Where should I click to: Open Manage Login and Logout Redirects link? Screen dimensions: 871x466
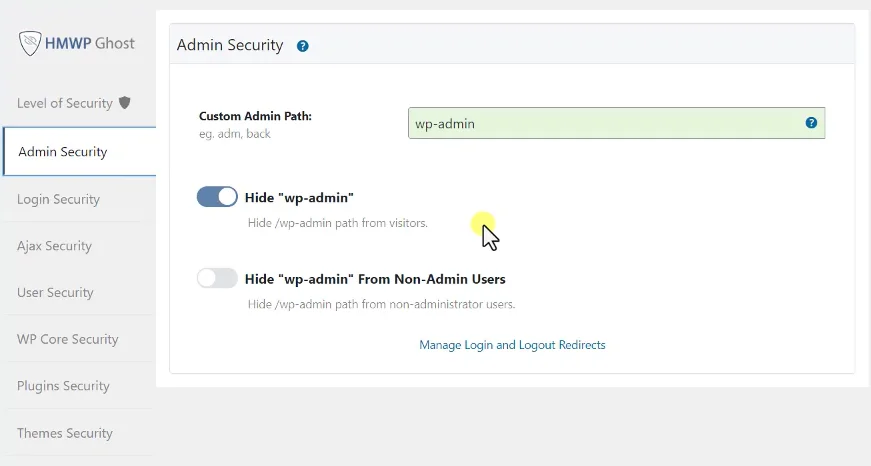(512, 345)
